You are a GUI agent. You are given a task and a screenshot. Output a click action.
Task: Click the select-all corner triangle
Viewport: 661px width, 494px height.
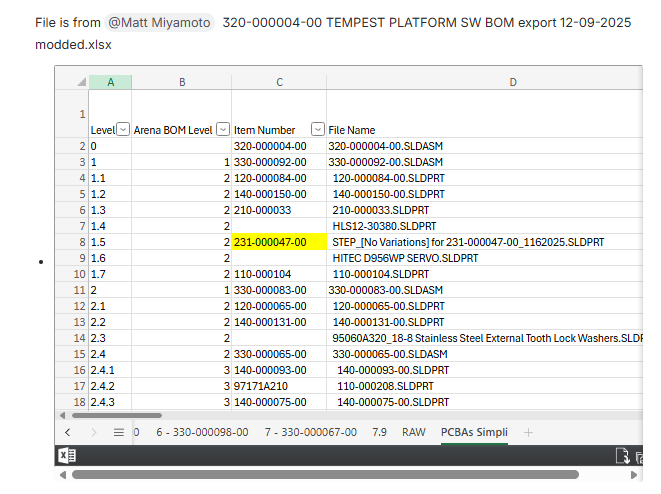(x=82, y=82)
